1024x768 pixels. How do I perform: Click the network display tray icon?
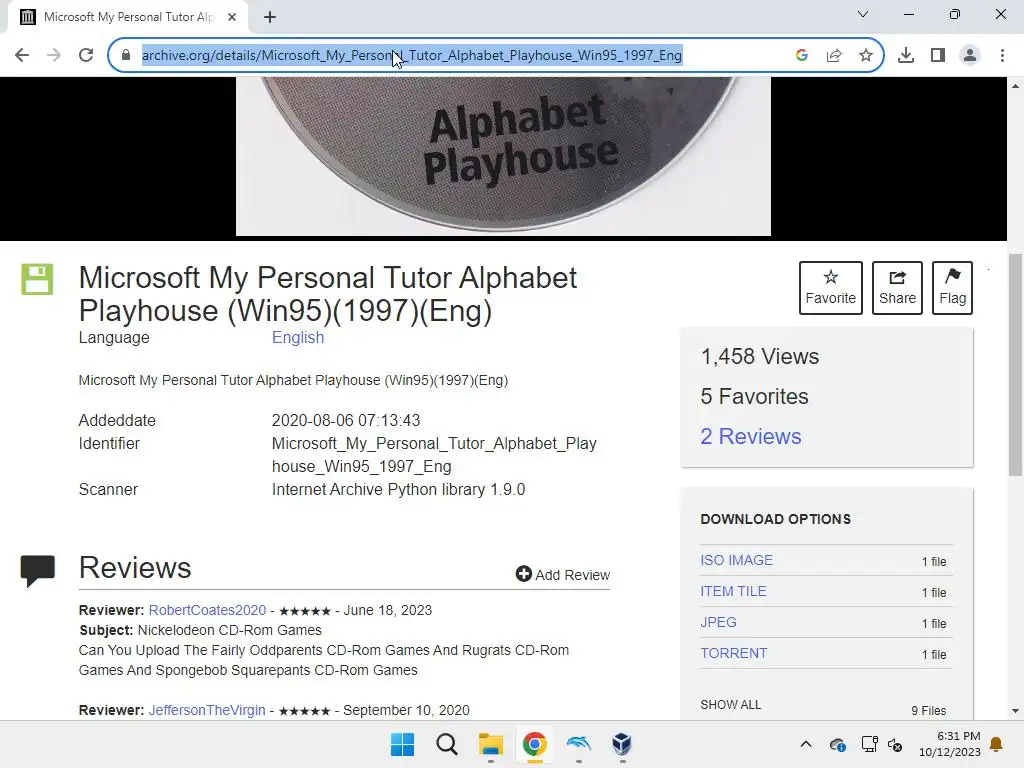869,744
